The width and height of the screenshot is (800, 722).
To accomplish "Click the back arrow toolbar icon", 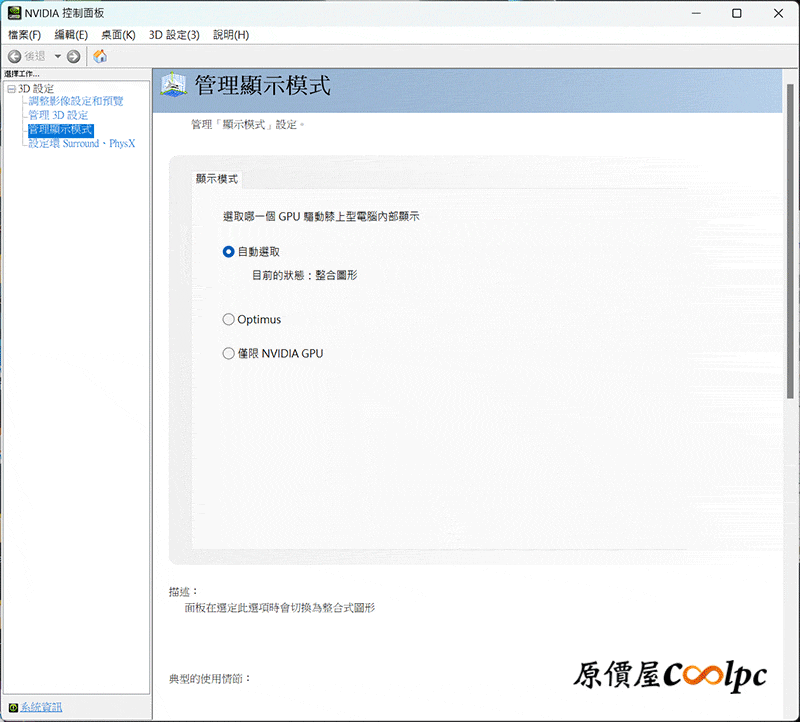I will click(x=14, y=56).
